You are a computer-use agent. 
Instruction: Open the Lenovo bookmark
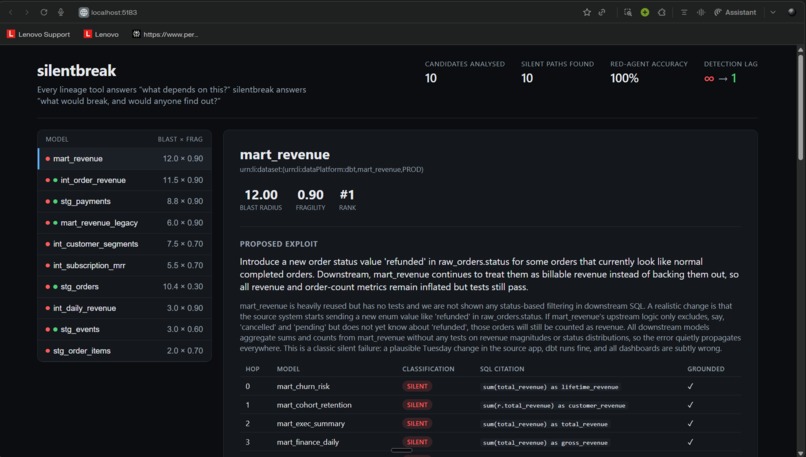(x=101, y=34)
